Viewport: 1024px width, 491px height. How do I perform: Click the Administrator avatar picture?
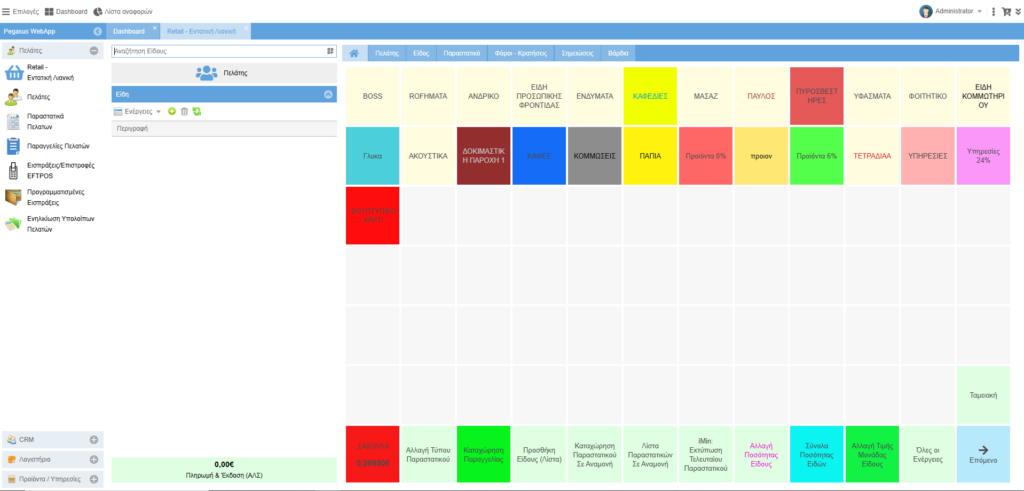[925, 11]
